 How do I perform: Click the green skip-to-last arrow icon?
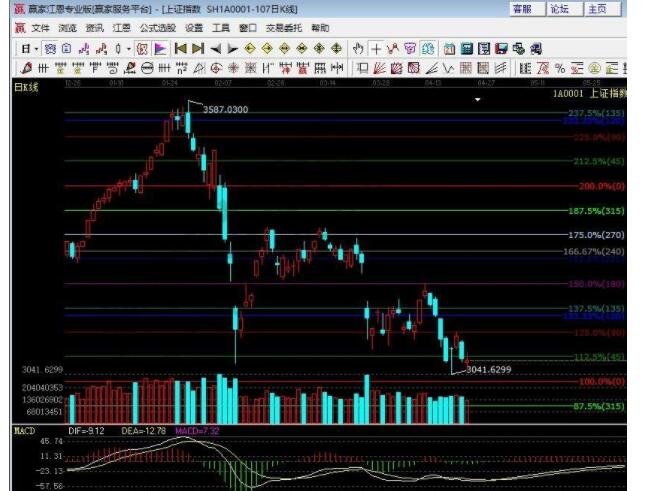198,48
